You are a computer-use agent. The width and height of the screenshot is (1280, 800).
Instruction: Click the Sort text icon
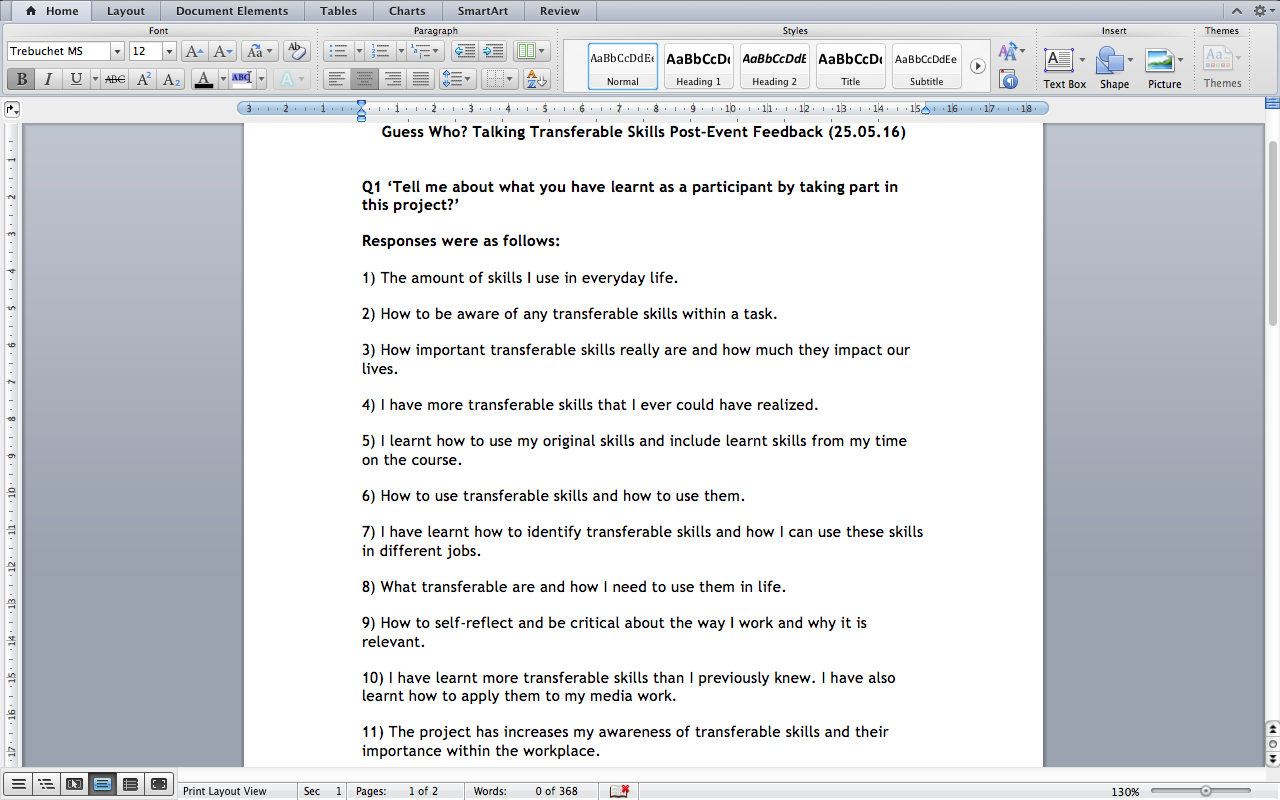click(x=536, y=79)
